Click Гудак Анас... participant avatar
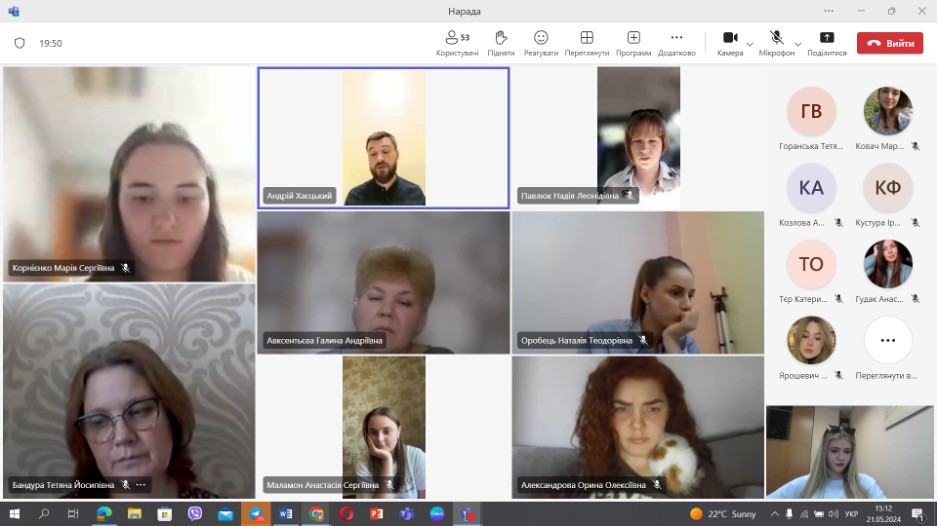 pos(888,264)
